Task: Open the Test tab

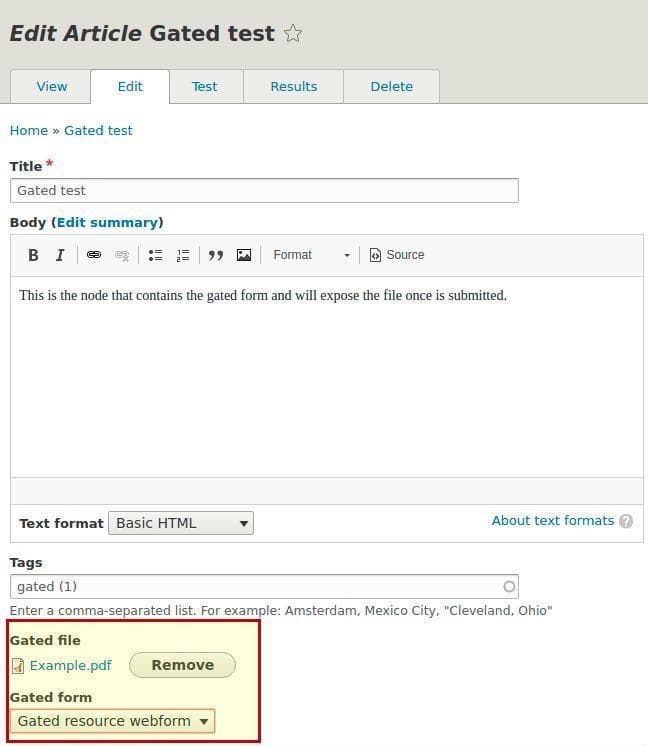Action: coord(205,87)
